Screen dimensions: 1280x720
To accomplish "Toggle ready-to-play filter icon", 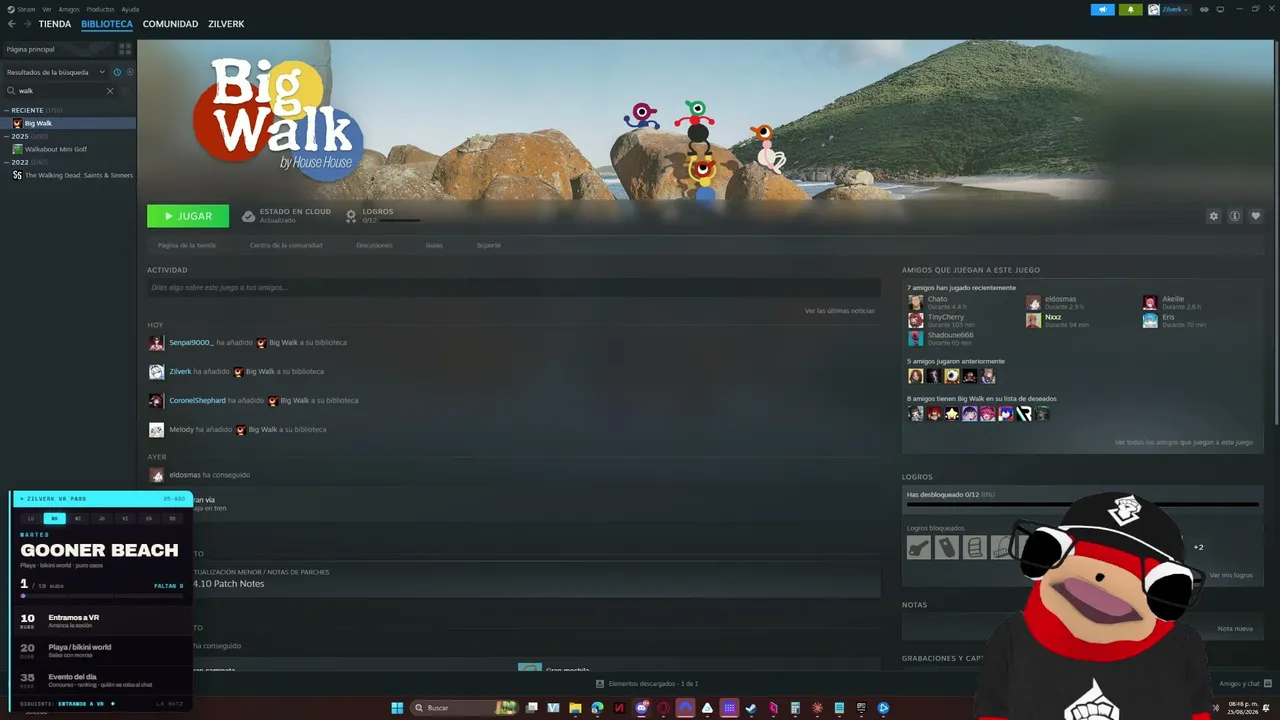I will tap(130, 72).
